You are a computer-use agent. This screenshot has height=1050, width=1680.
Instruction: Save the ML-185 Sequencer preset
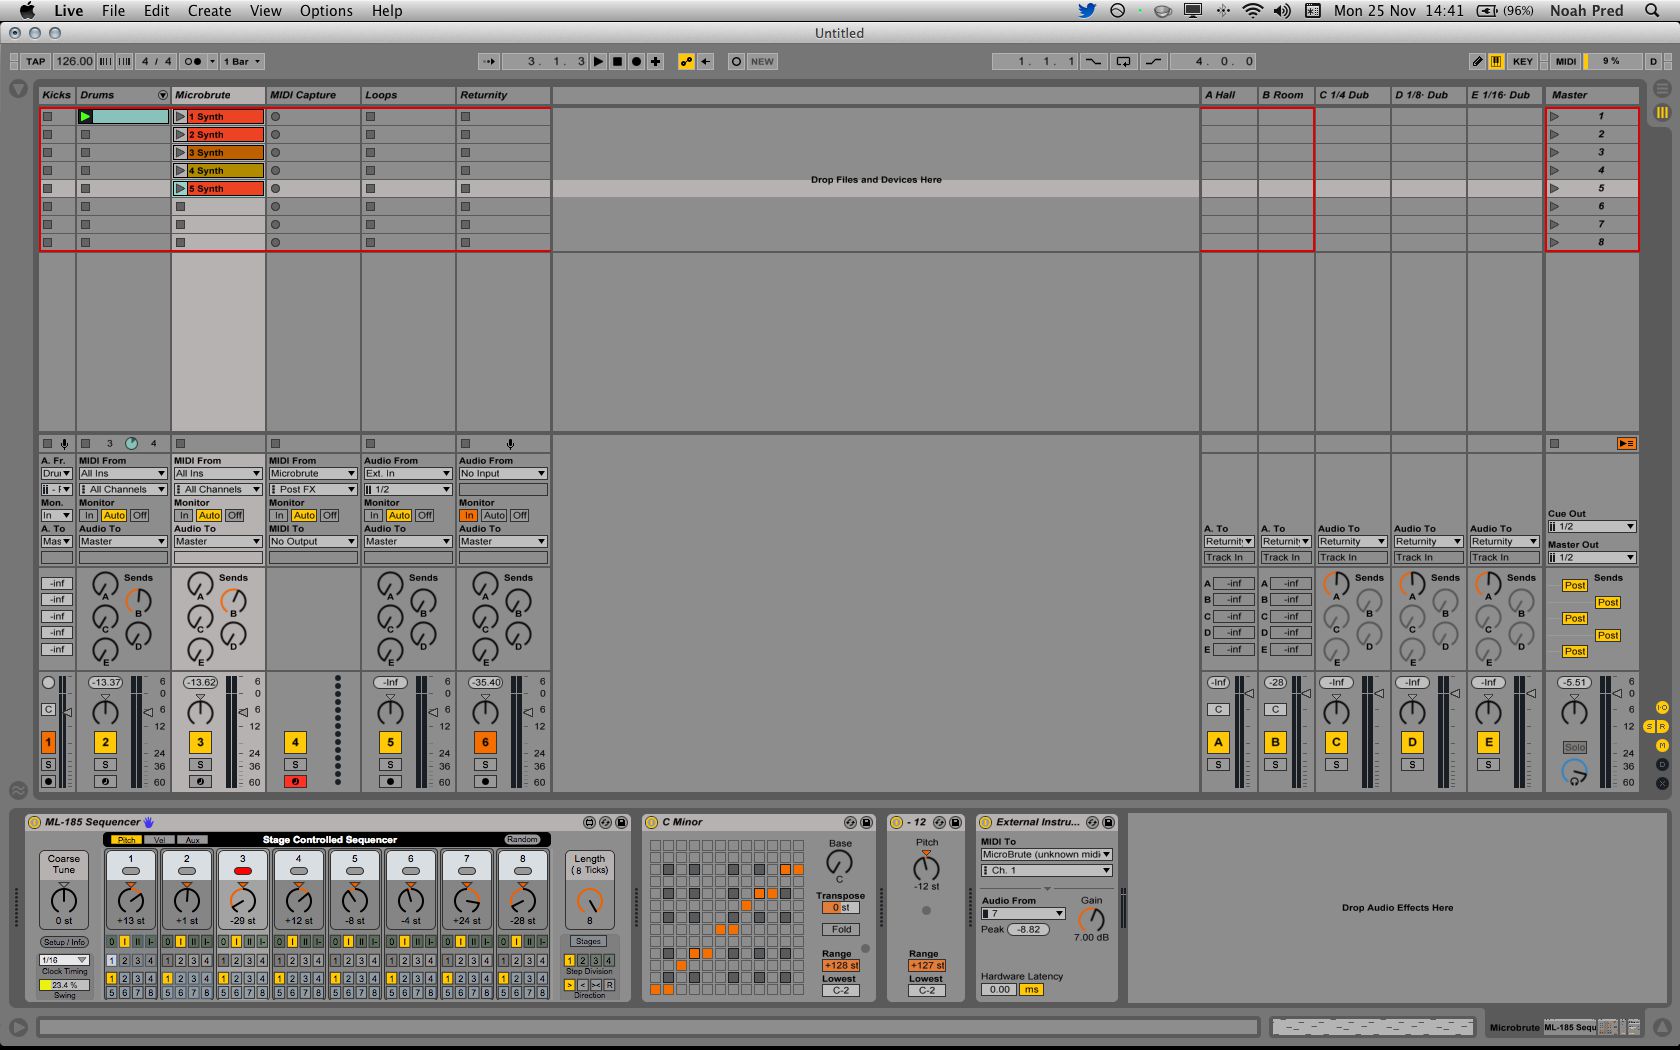click(621, 822)
